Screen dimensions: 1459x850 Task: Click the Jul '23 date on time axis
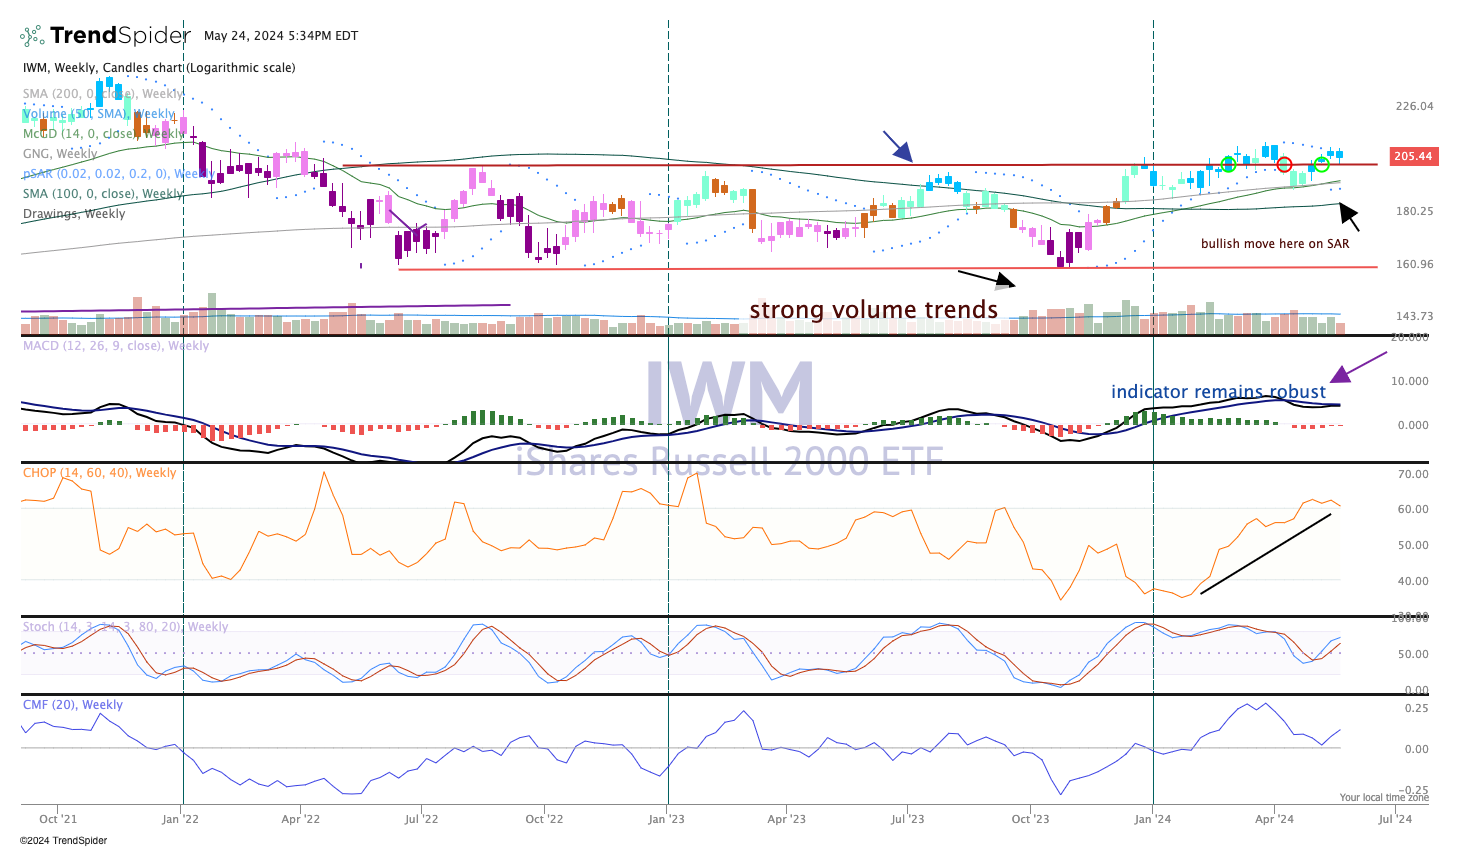click(907, 819)
